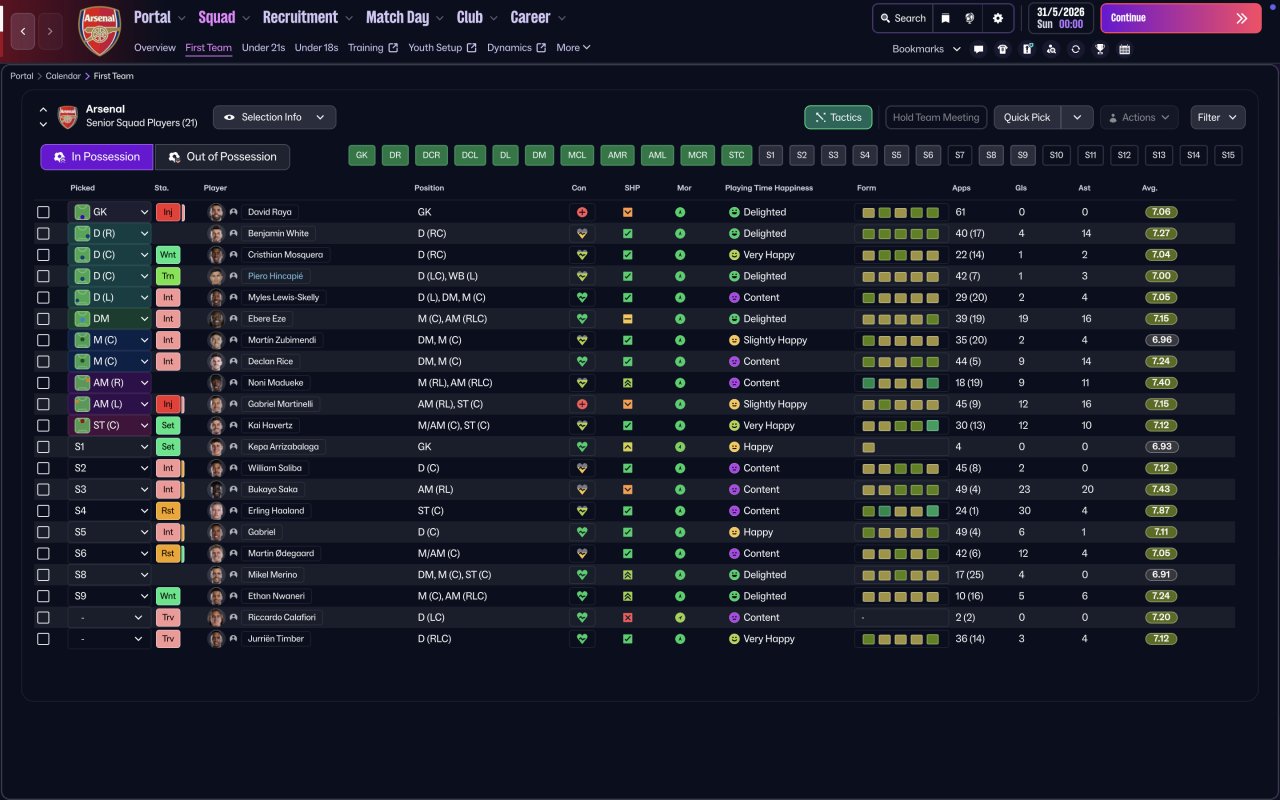This screenshot has height=800, width=1280.
Task: Click Noni Madueke's morale icon
Action: point(680,383)
